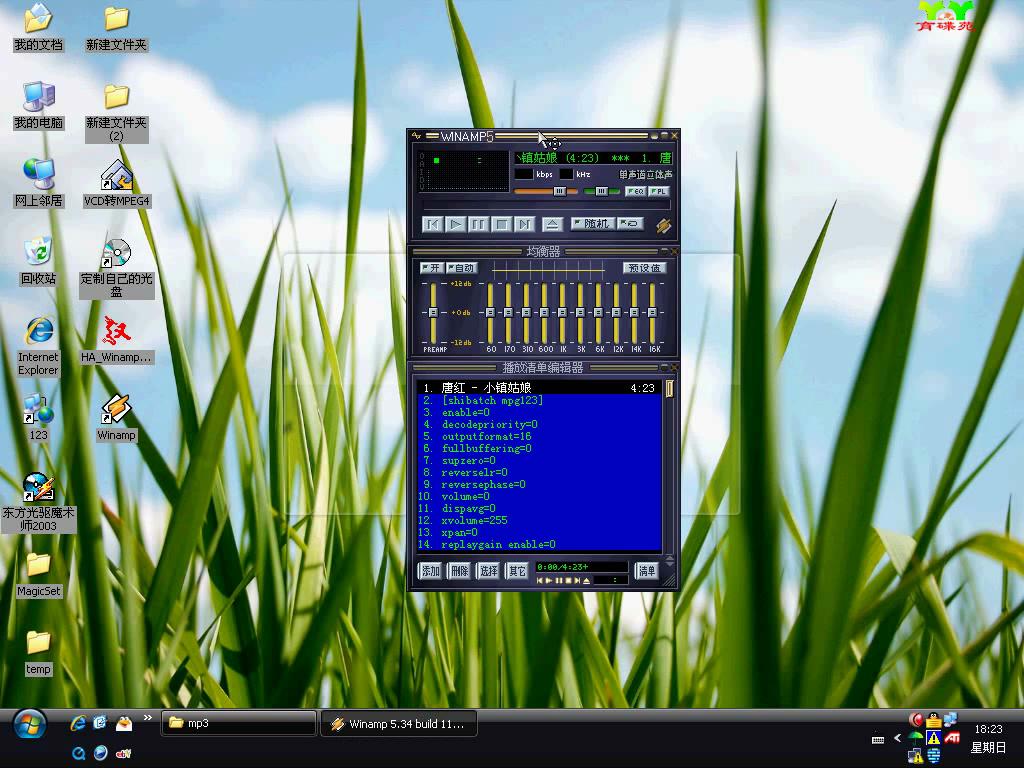Click the PREAMP slider handle
This screenshot has width=1024, height=768.
coord(433,313)
